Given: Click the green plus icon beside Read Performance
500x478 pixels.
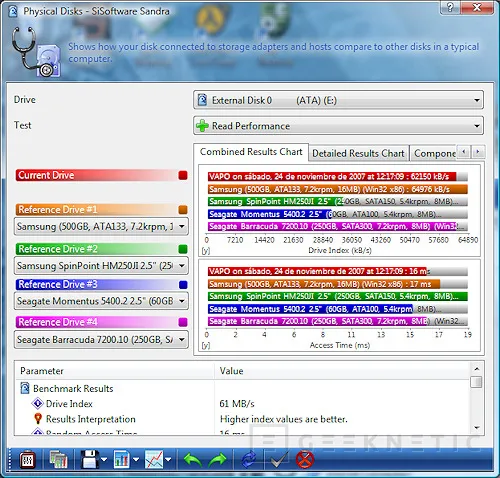Looking at the screenshot, I should click(202, 126).
